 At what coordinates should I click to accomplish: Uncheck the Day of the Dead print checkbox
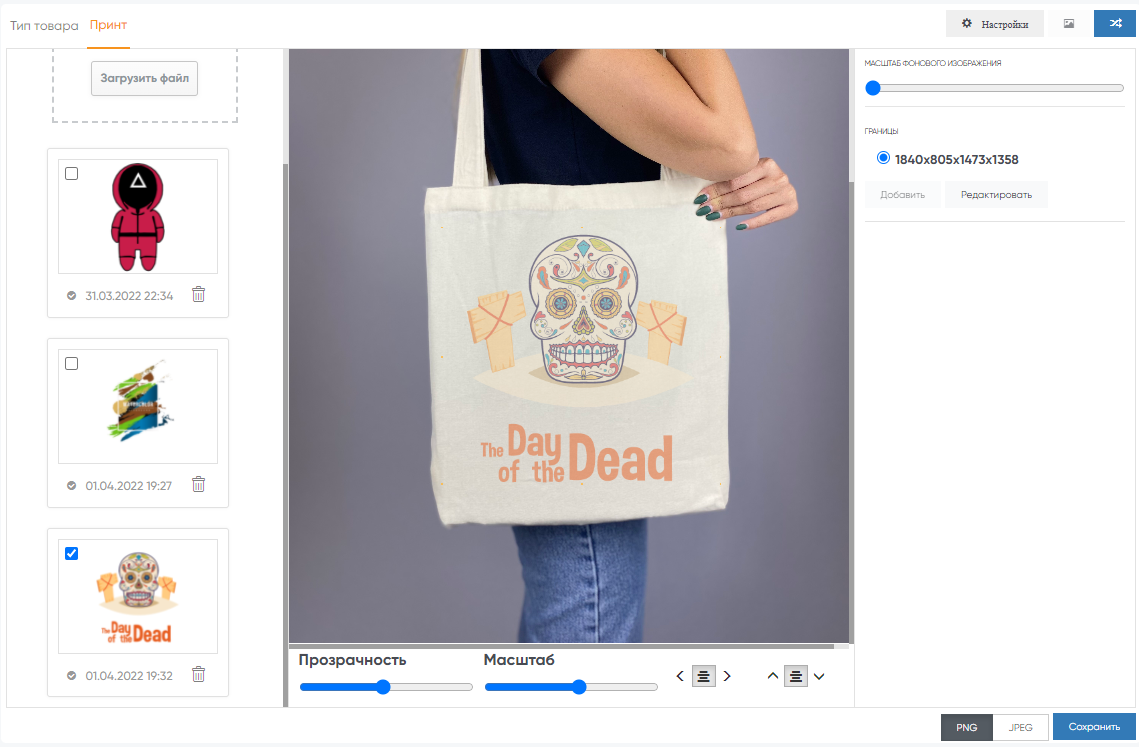(x=71, y=554)
